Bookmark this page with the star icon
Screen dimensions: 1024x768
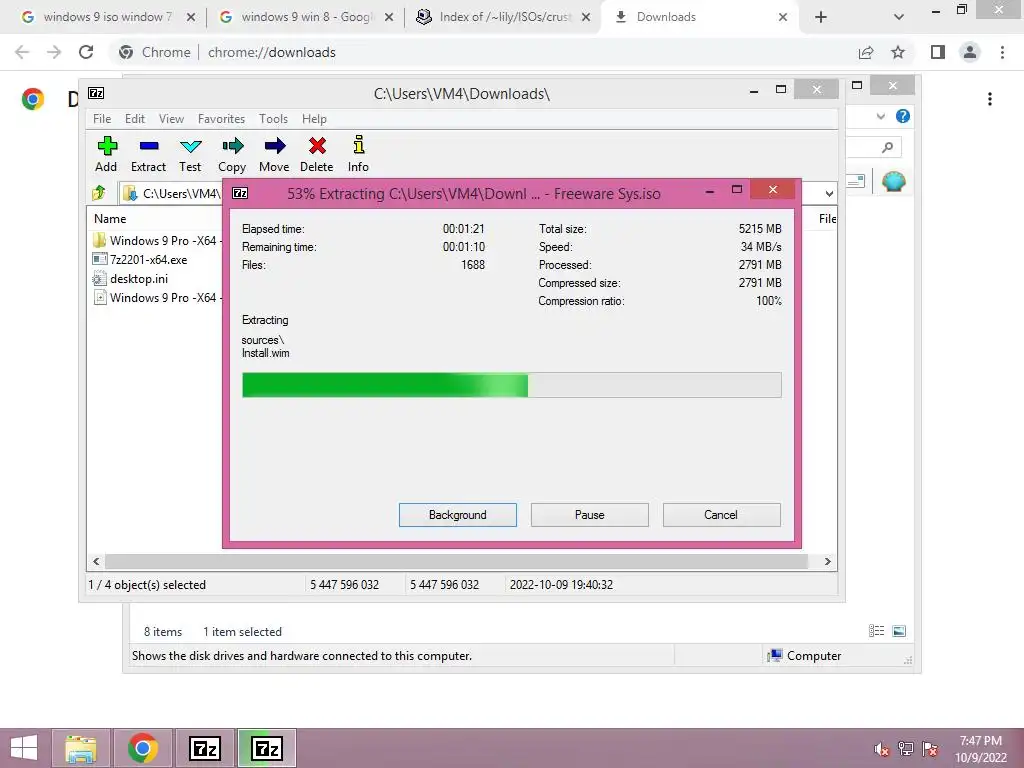(x=898, y=52)
